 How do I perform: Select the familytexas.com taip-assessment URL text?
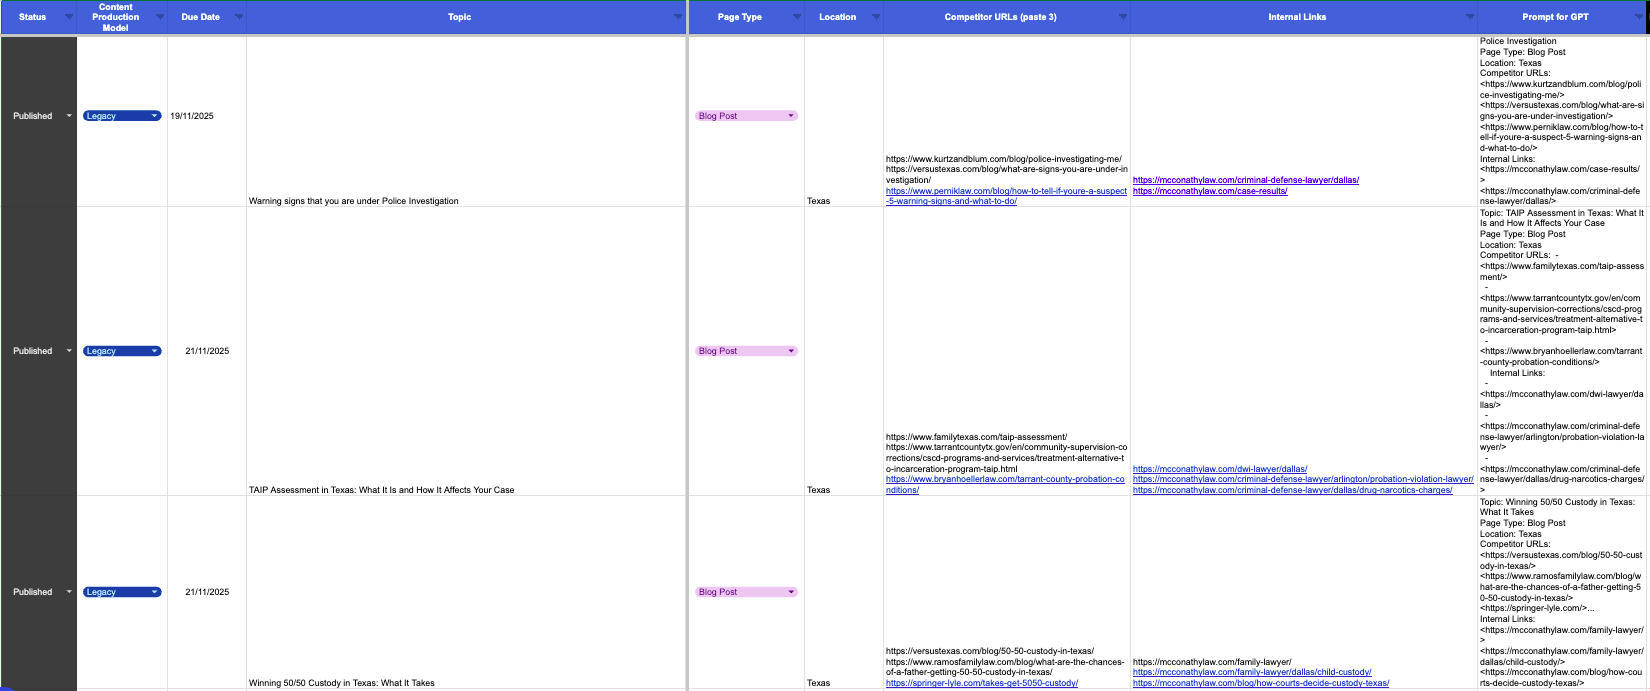977,437
